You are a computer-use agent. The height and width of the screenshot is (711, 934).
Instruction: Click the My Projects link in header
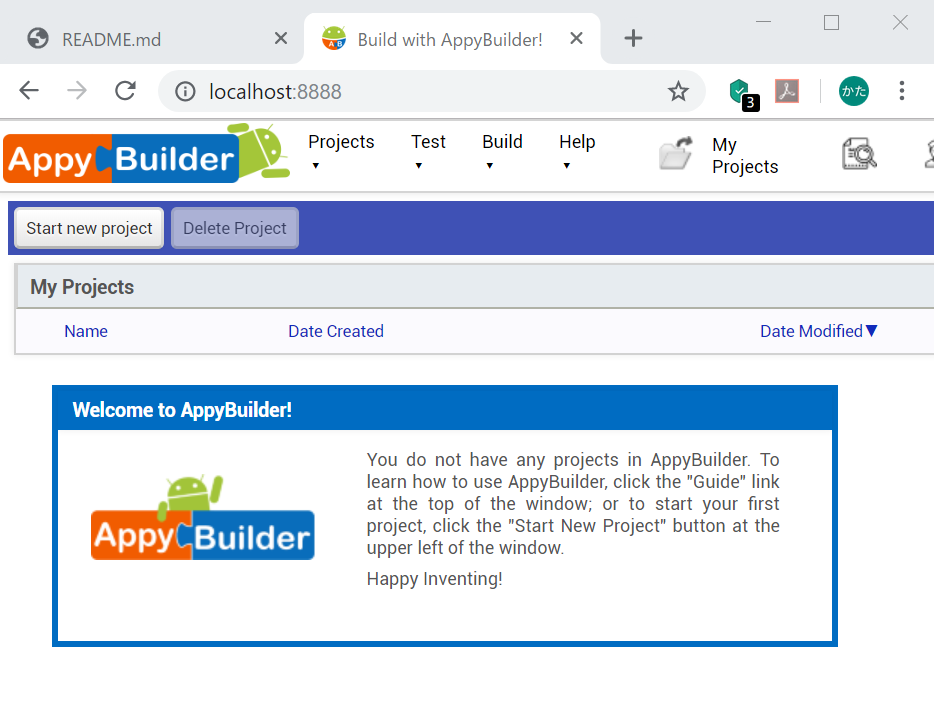(745, 155)
